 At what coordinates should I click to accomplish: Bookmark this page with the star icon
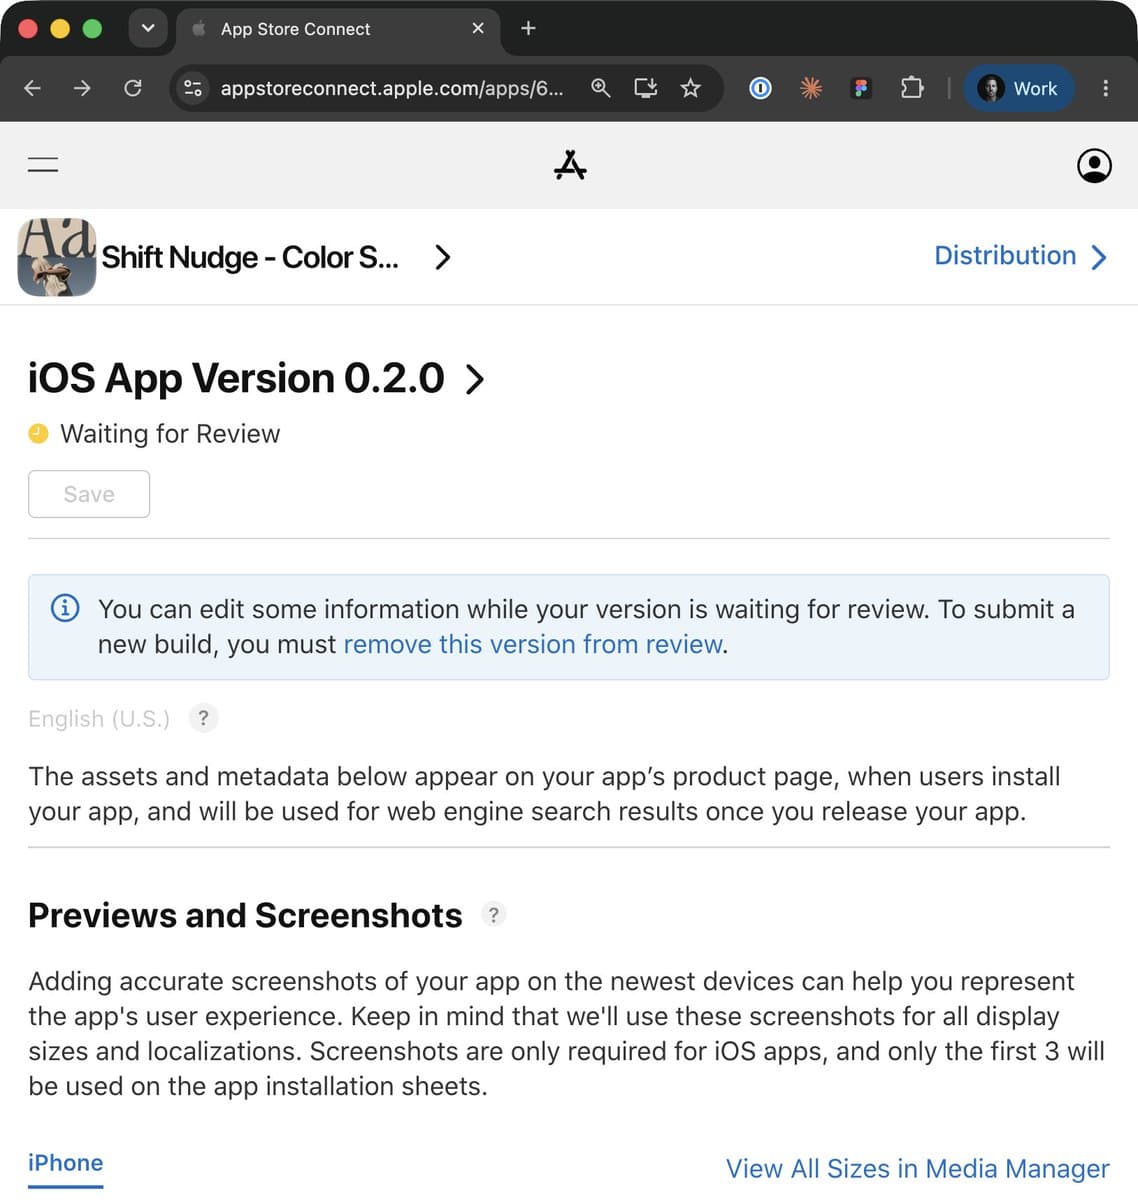(x=690, y=88)
